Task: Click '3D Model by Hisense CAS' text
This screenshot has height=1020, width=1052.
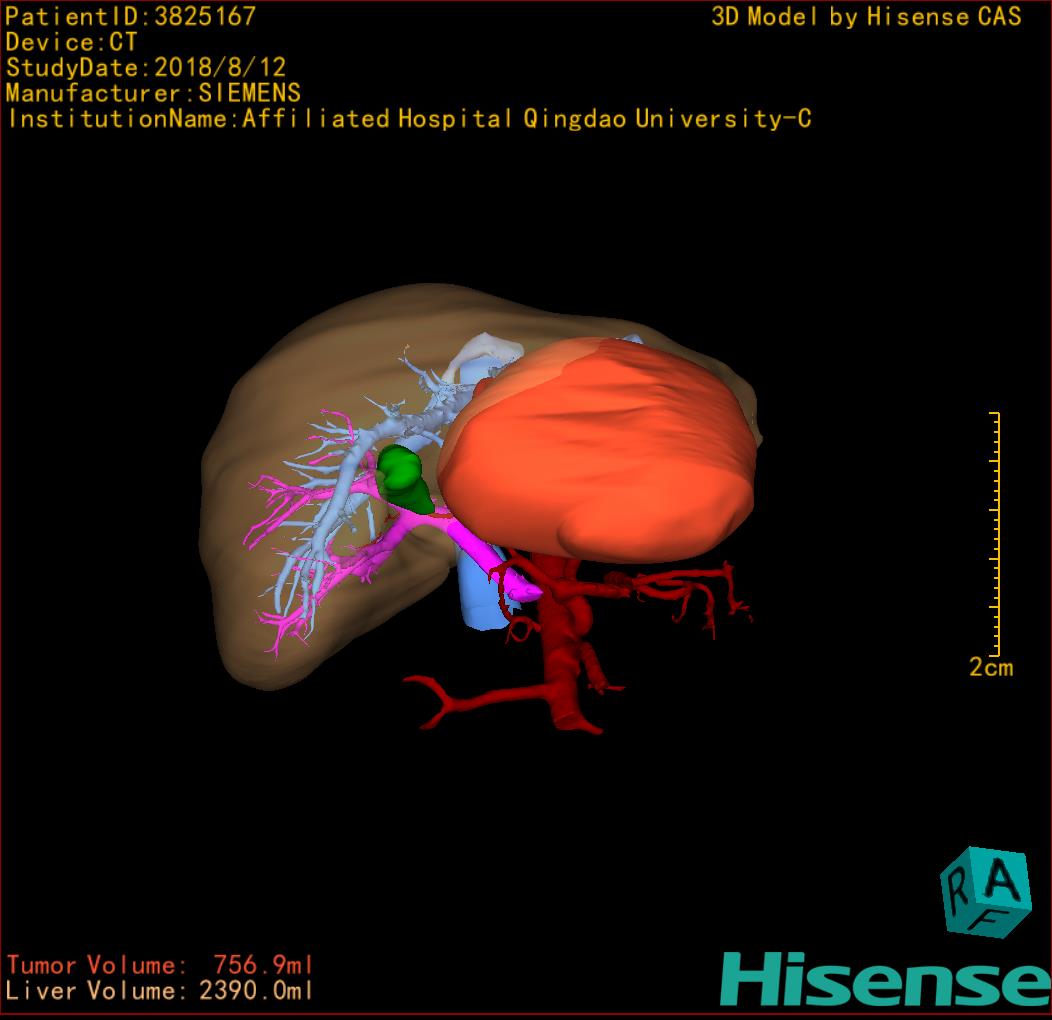Action: [866, 16]
